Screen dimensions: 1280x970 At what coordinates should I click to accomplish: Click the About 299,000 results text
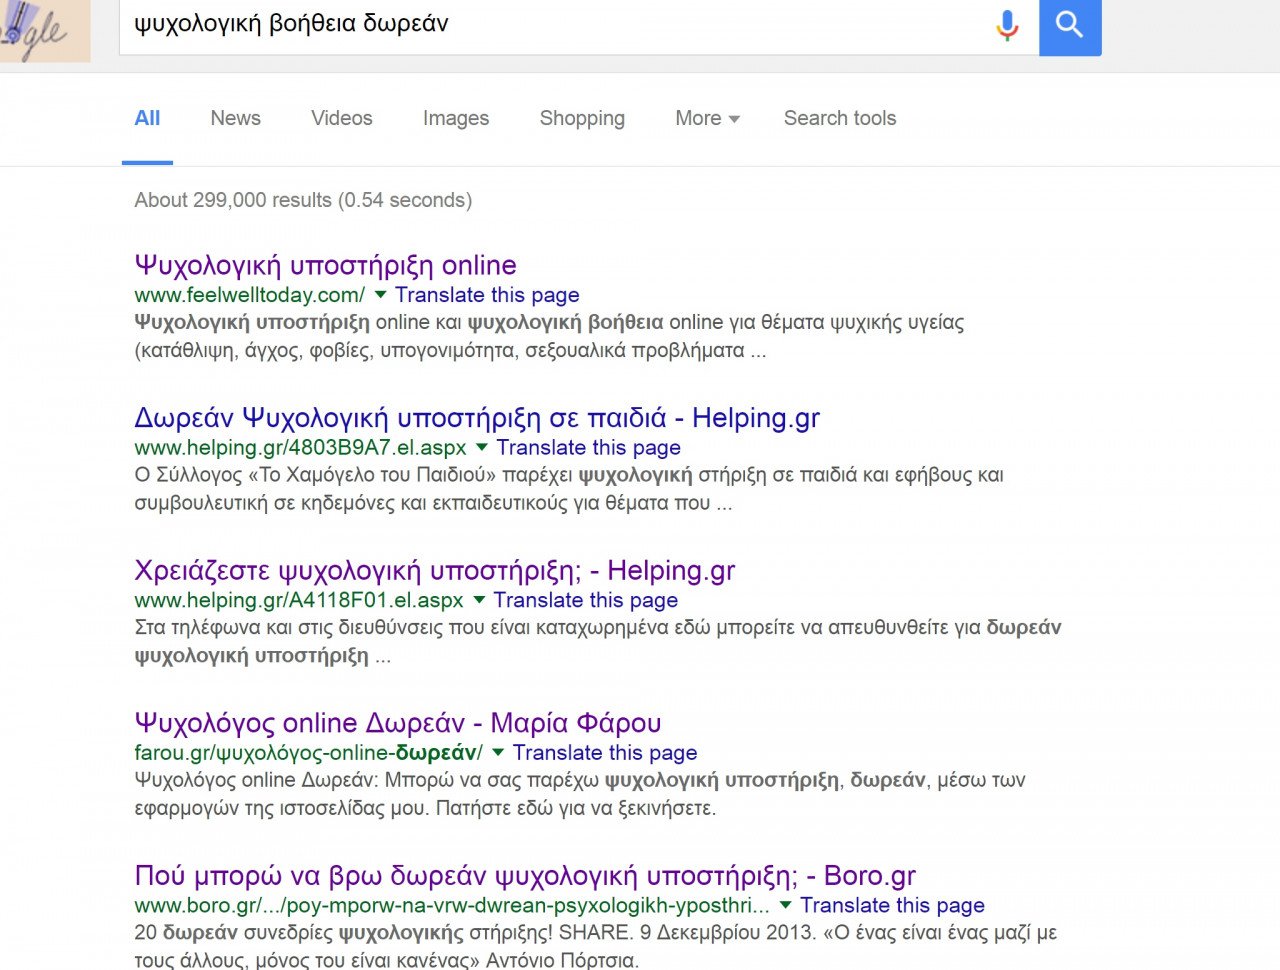tap(303, 200)
